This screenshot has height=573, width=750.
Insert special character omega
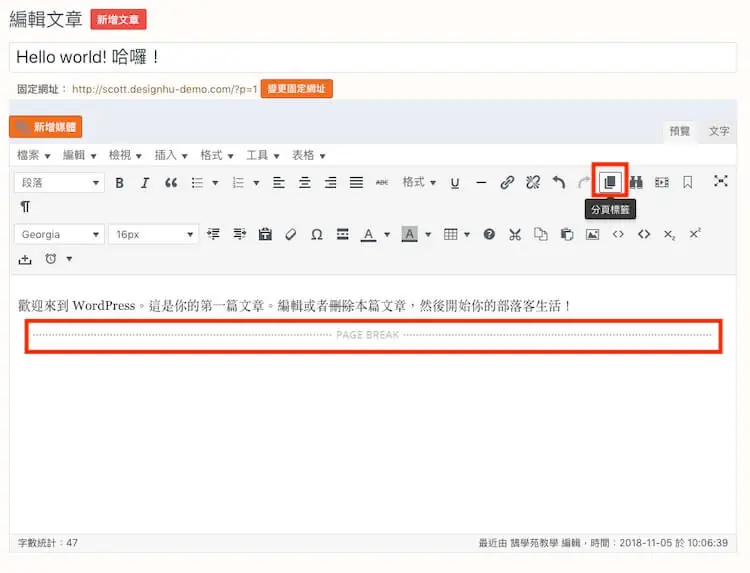click(x=317, y=234)
